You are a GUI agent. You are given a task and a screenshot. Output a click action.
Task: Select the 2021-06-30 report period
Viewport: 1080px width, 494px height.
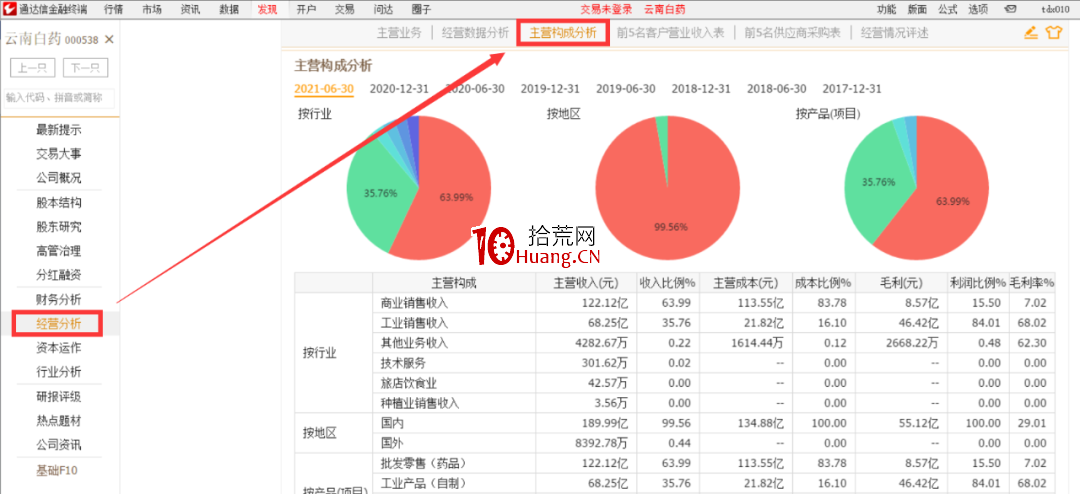tap(324, 89)
